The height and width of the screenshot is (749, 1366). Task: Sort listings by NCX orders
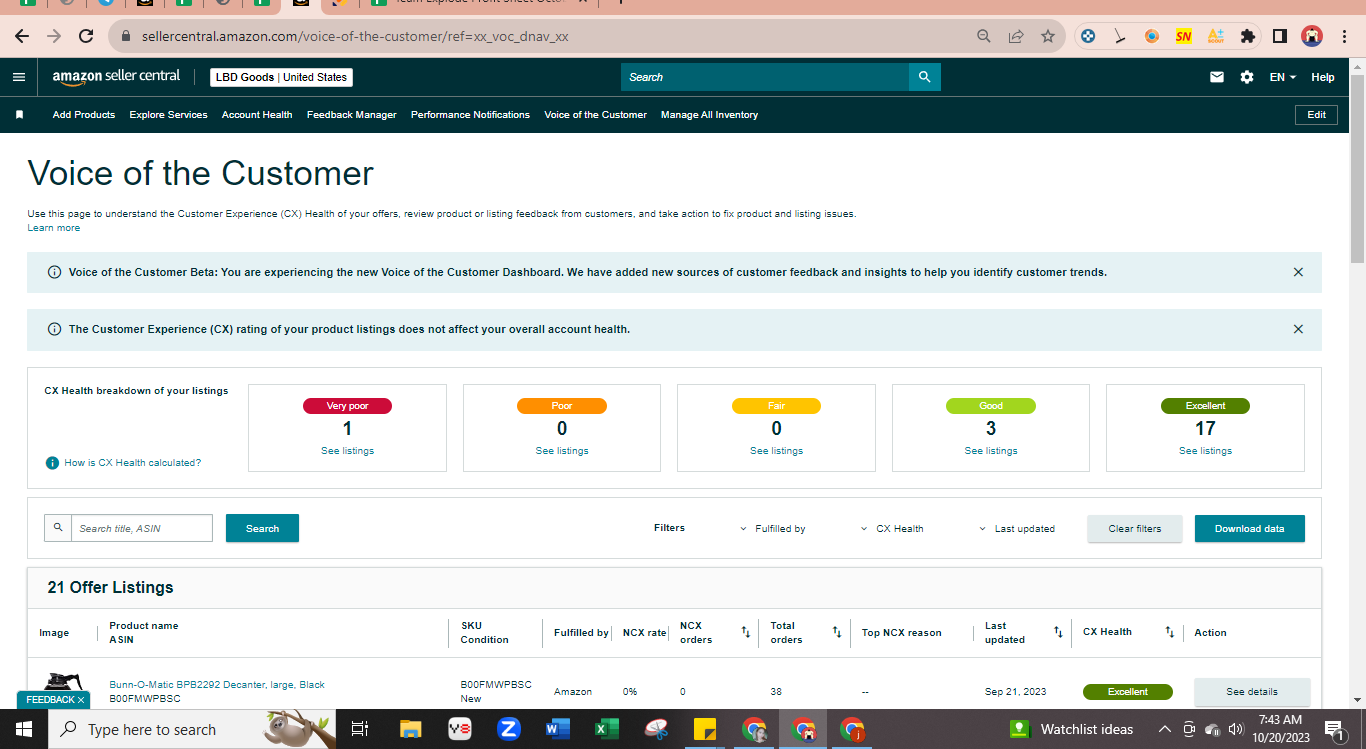pos(745,632)
